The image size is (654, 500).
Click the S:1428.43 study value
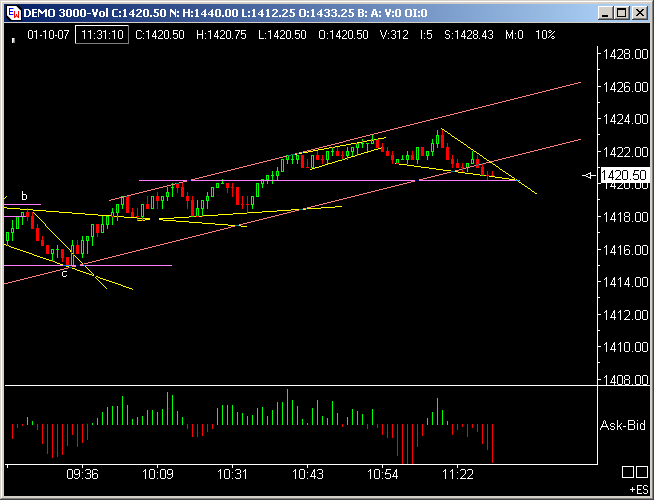click(x=469, y=35)
